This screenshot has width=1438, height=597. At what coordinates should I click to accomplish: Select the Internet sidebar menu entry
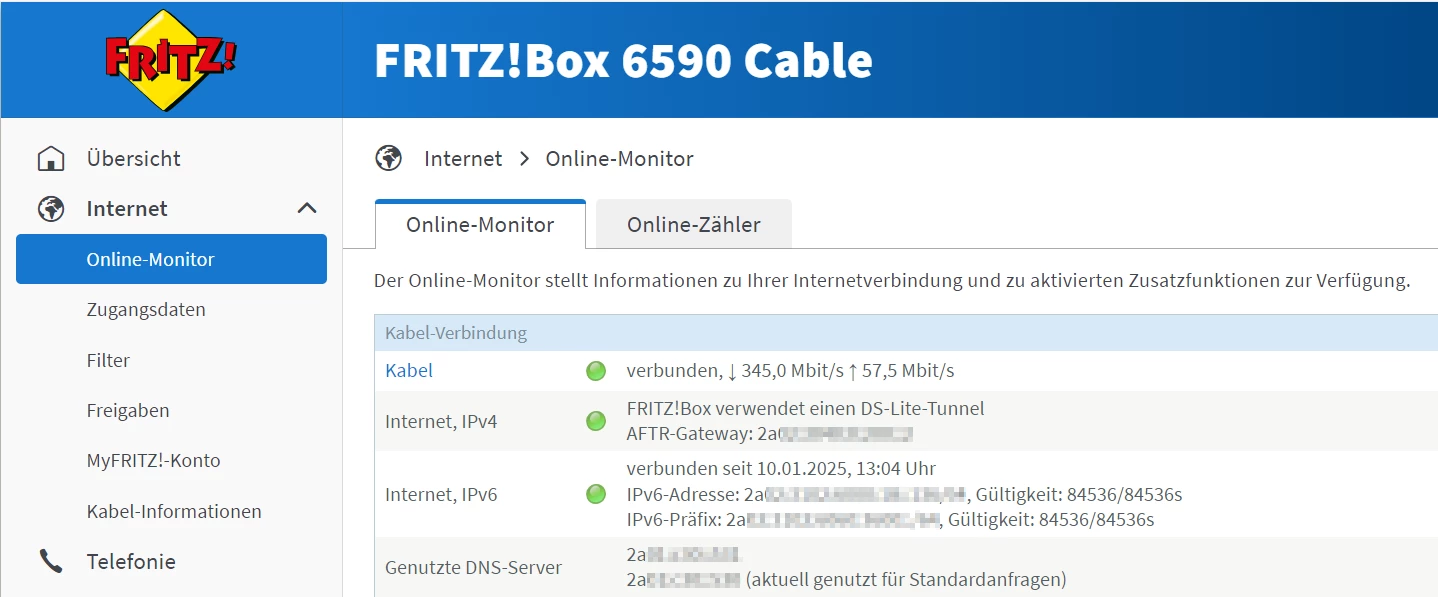point(127,209)
